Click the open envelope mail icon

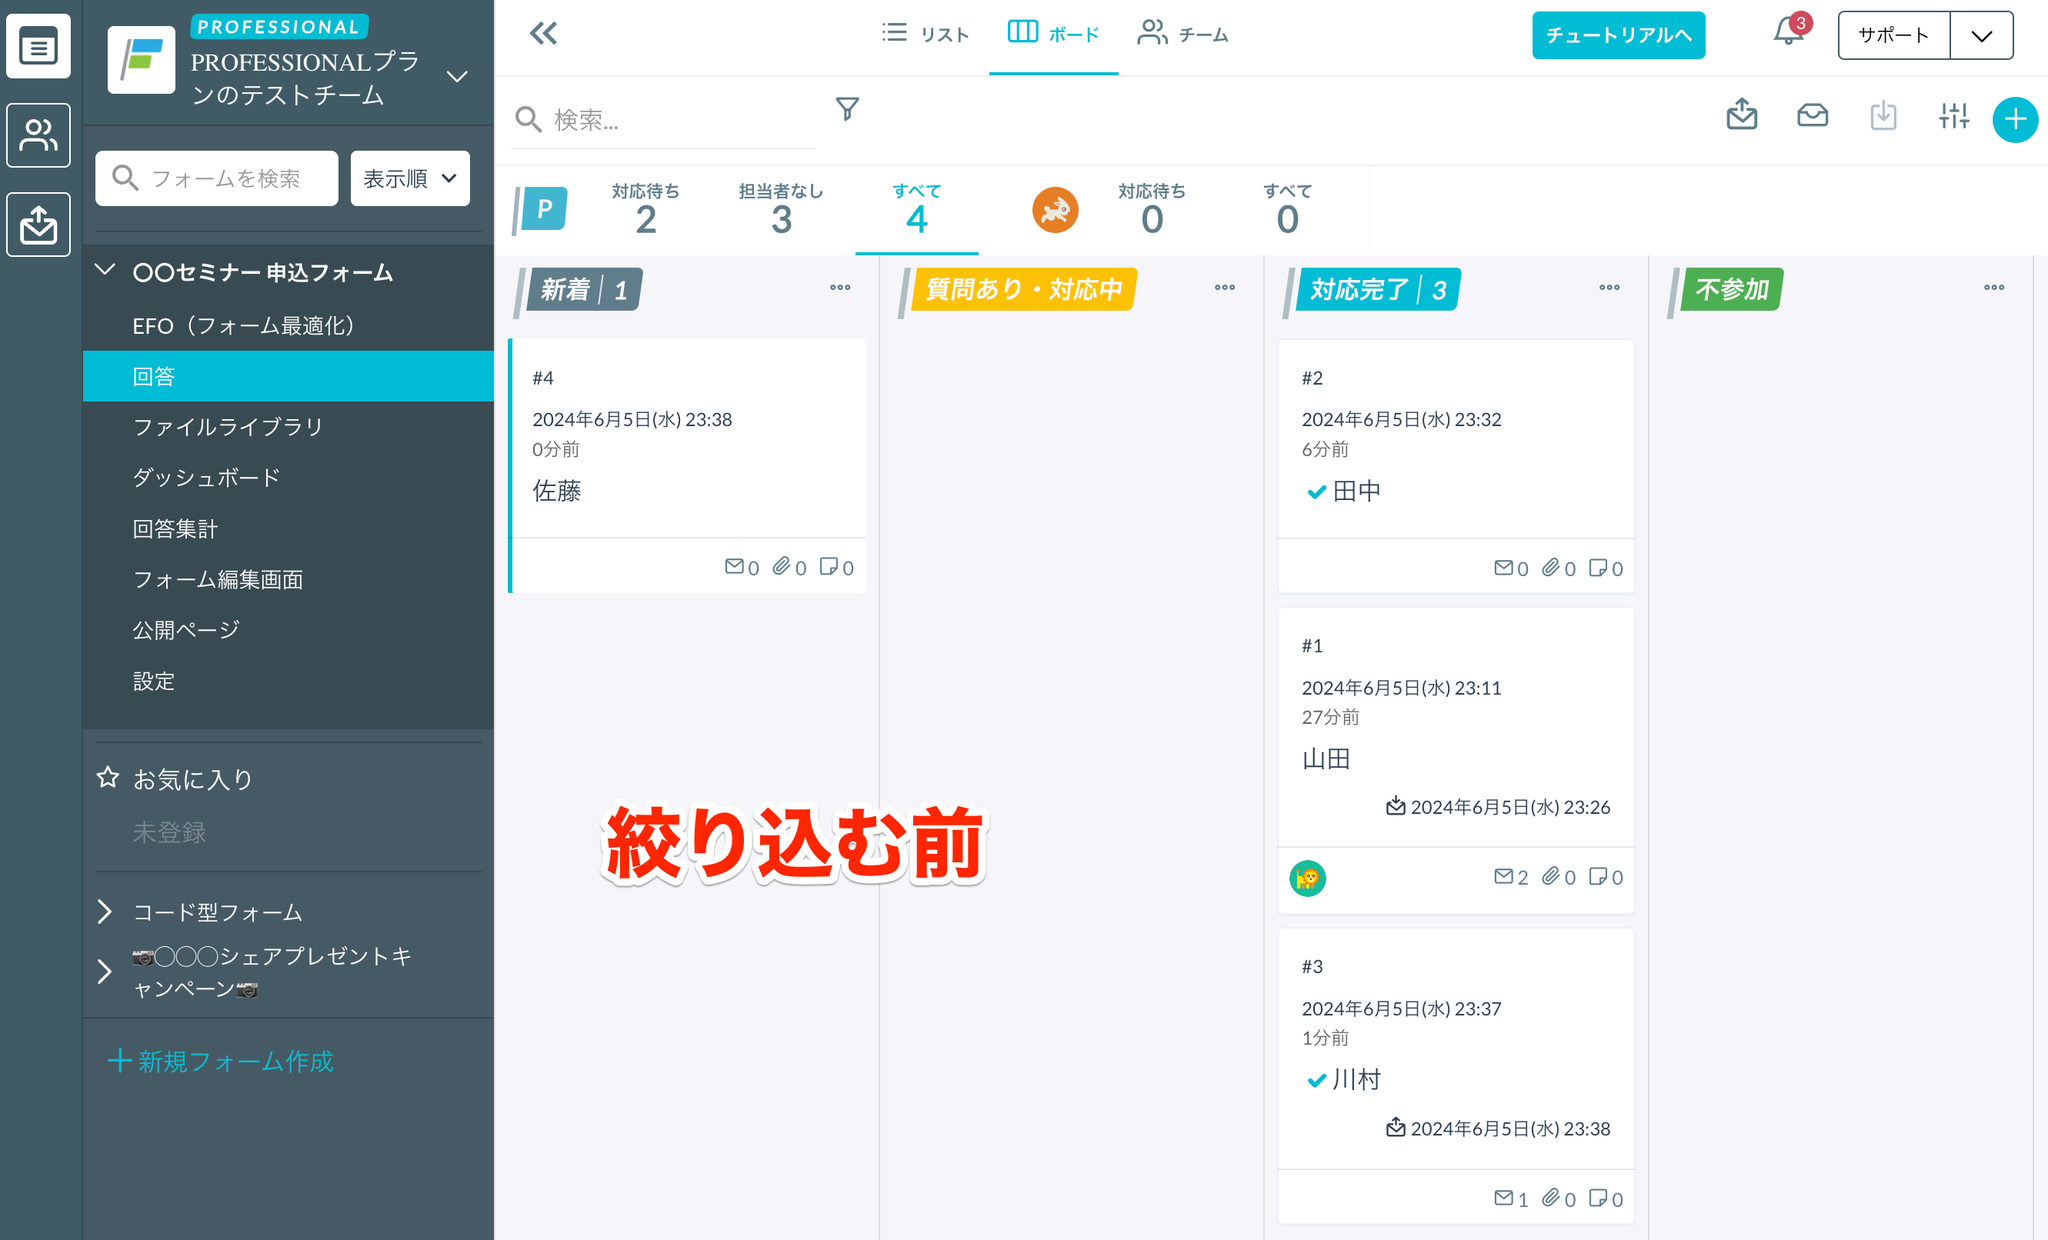pos(1812,117)
